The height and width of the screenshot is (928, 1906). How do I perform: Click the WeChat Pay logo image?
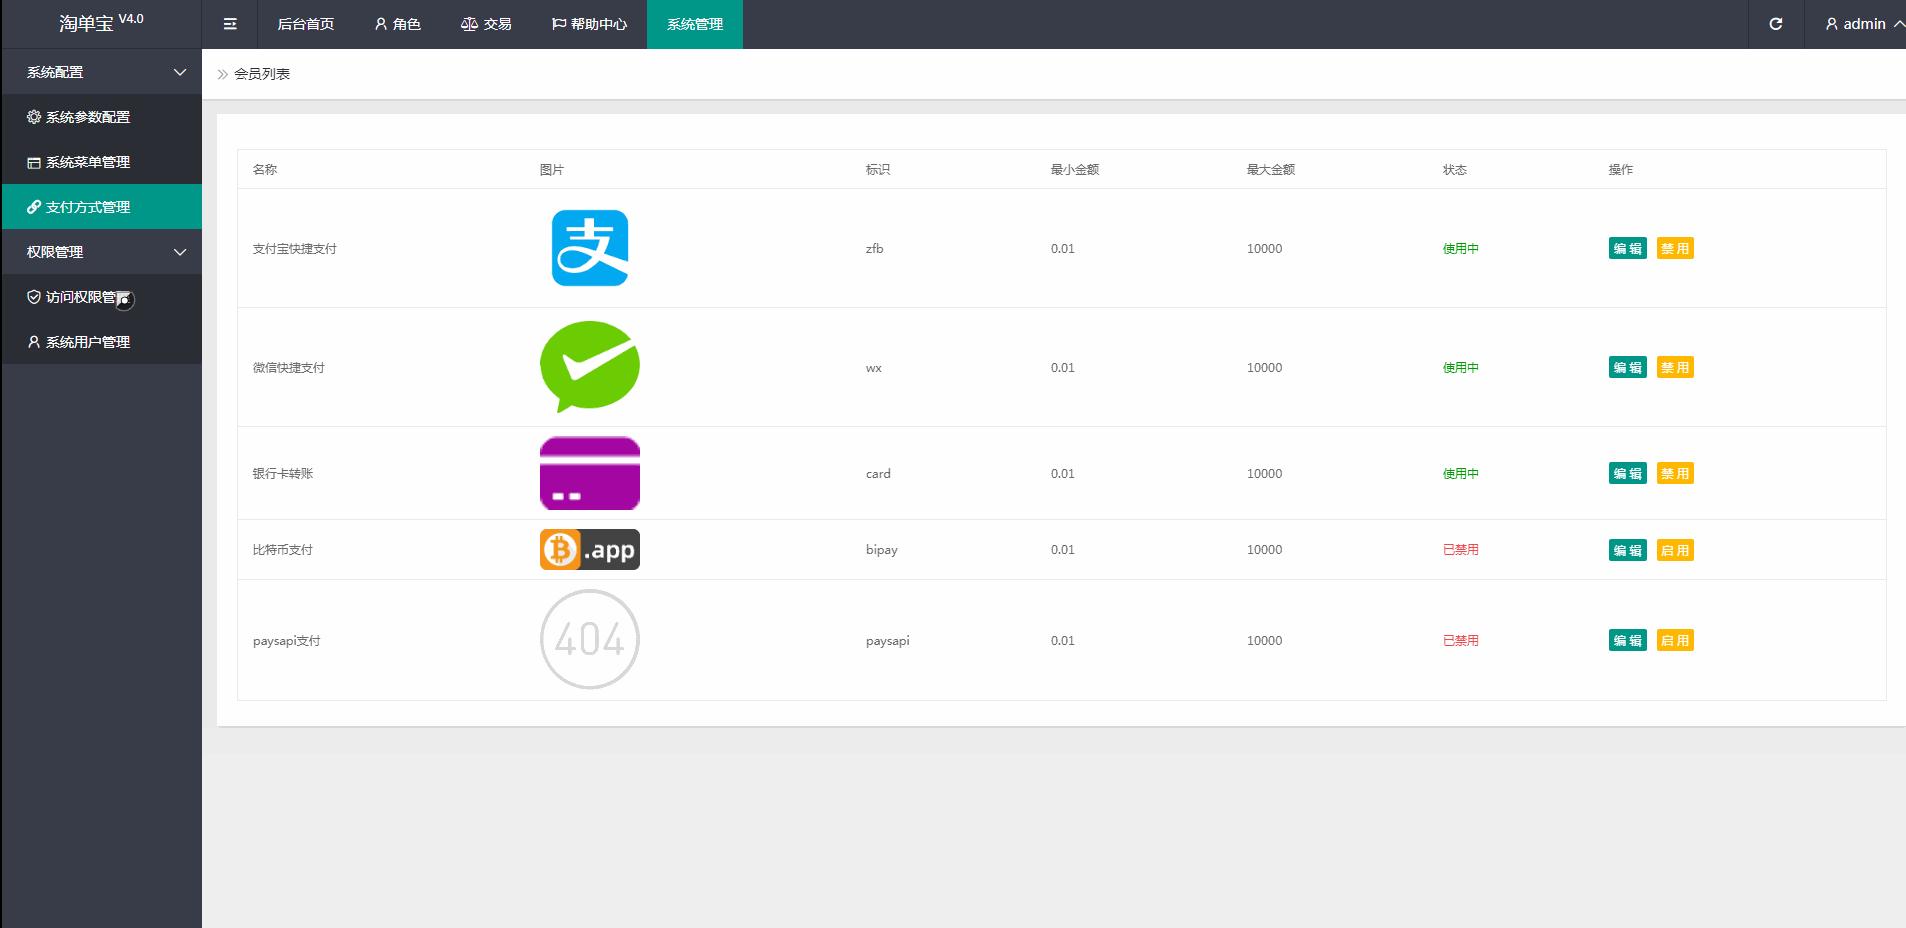590,367
